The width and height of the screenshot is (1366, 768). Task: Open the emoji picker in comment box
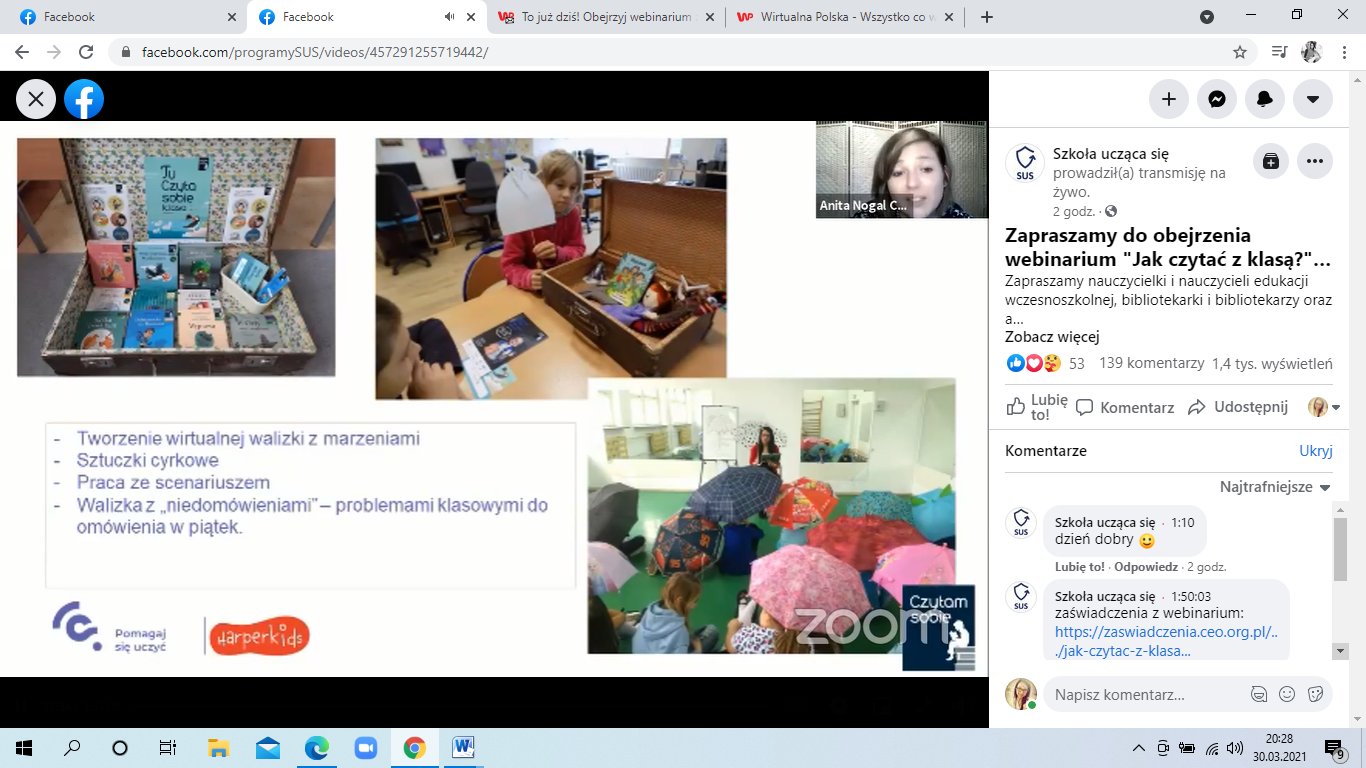pyautogui.click(x=1287, y=694)
